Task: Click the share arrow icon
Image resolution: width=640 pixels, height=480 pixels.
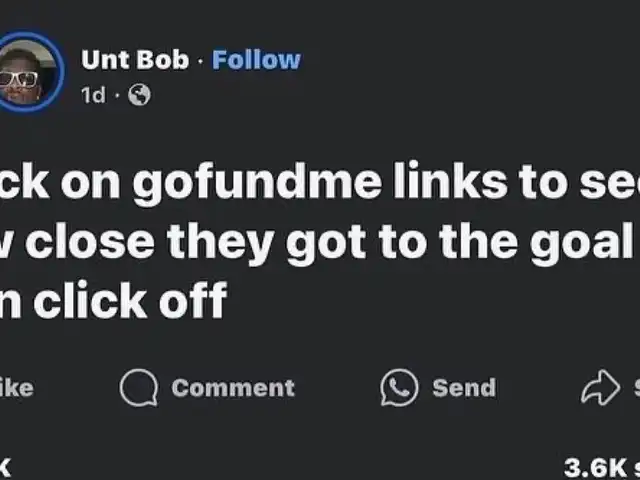Action: click(x=600, y=388)
